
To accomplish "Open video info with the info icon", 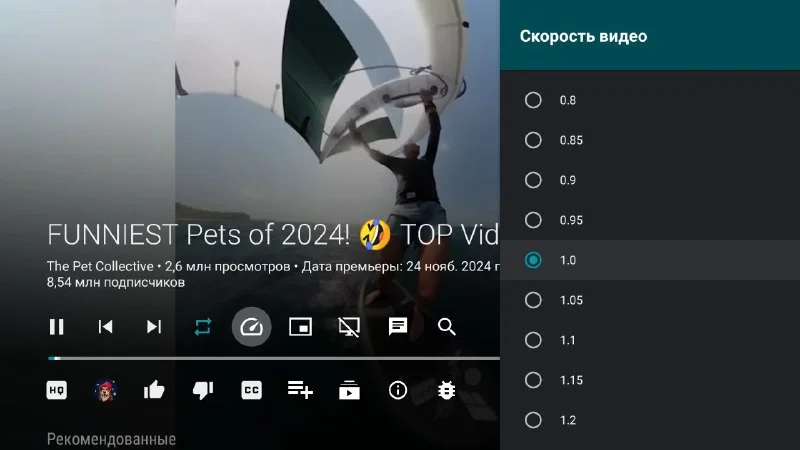I will coord(398,390).
